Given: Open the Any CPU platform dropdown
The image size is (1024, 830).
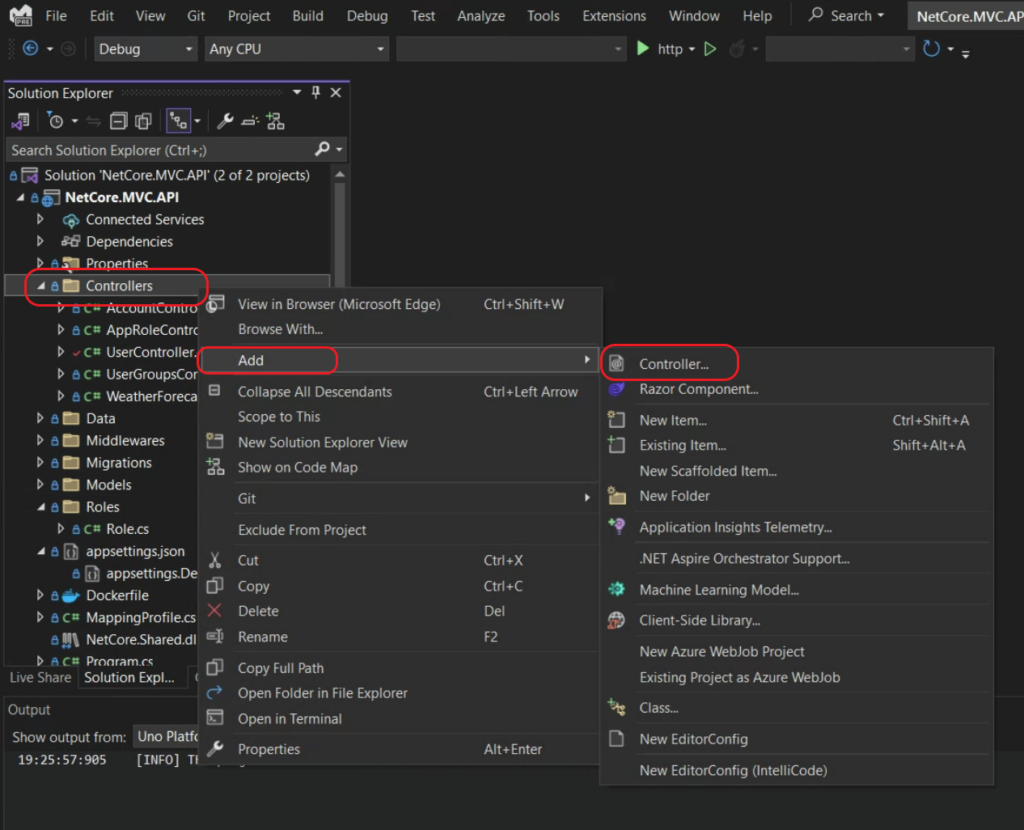Looking at the screenshot, I should (x=296, y=49).
